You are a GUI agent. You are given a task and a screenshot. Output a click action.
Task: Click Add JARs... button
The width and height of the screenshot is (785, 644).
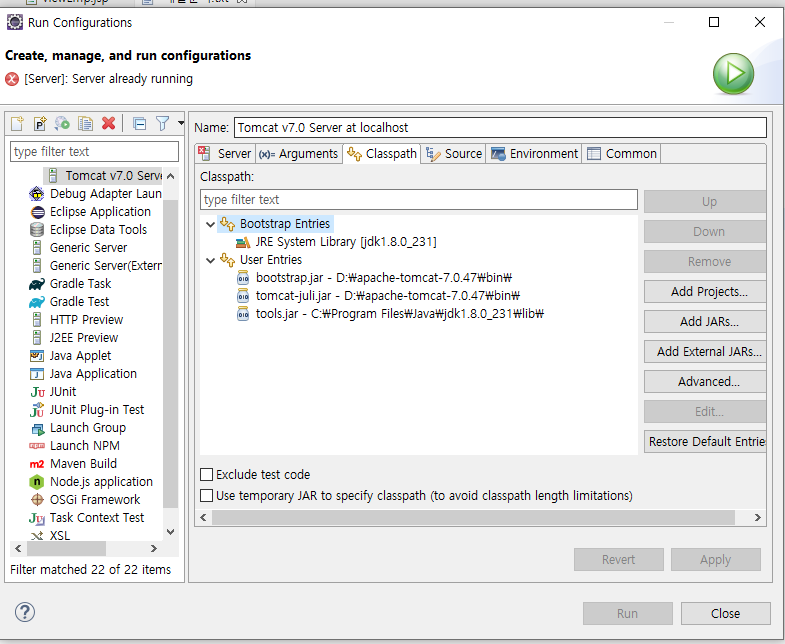705,321
